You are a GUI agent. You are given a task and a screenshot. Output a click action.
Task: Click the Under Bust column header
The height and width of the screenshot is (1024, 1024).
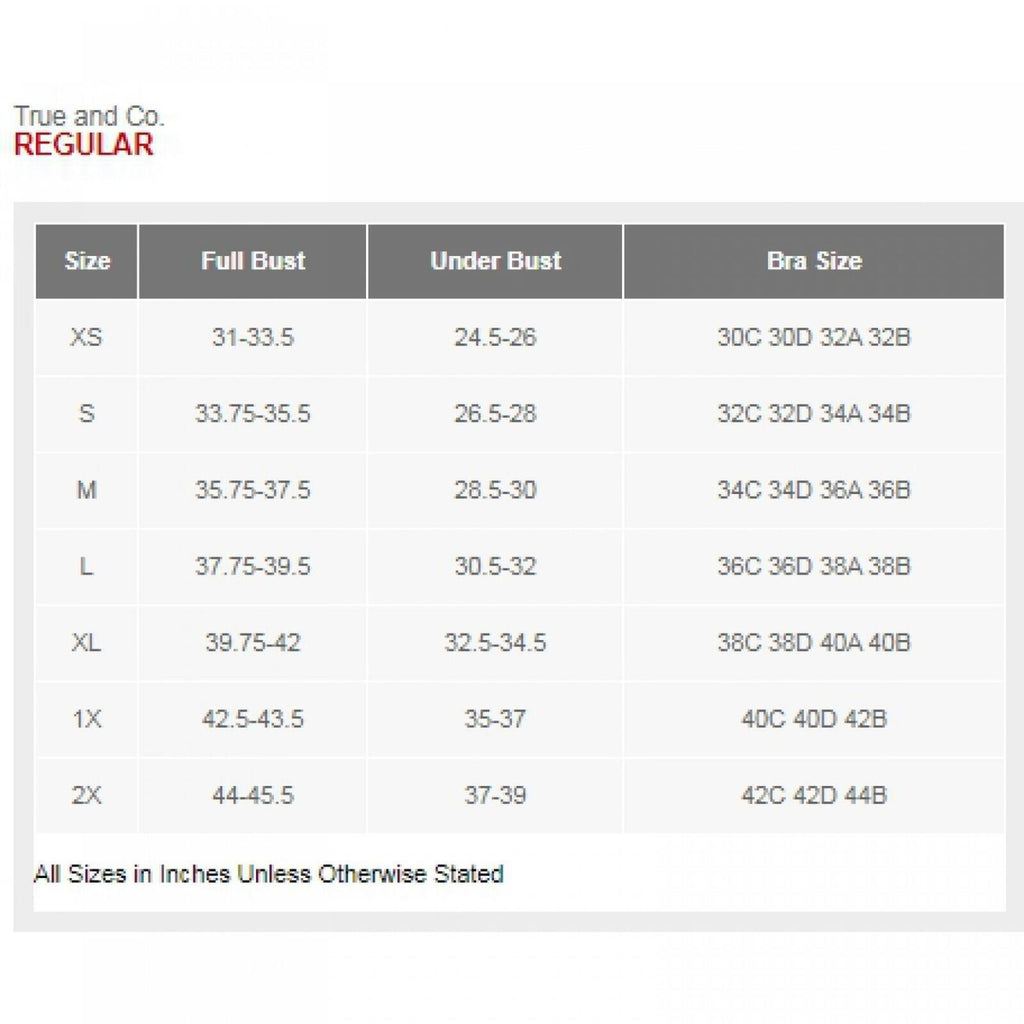[495, 261]
